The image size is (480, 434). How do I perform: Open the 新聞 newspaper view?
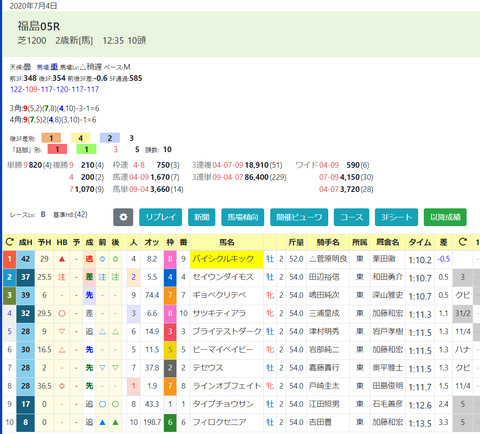[202, 217]
